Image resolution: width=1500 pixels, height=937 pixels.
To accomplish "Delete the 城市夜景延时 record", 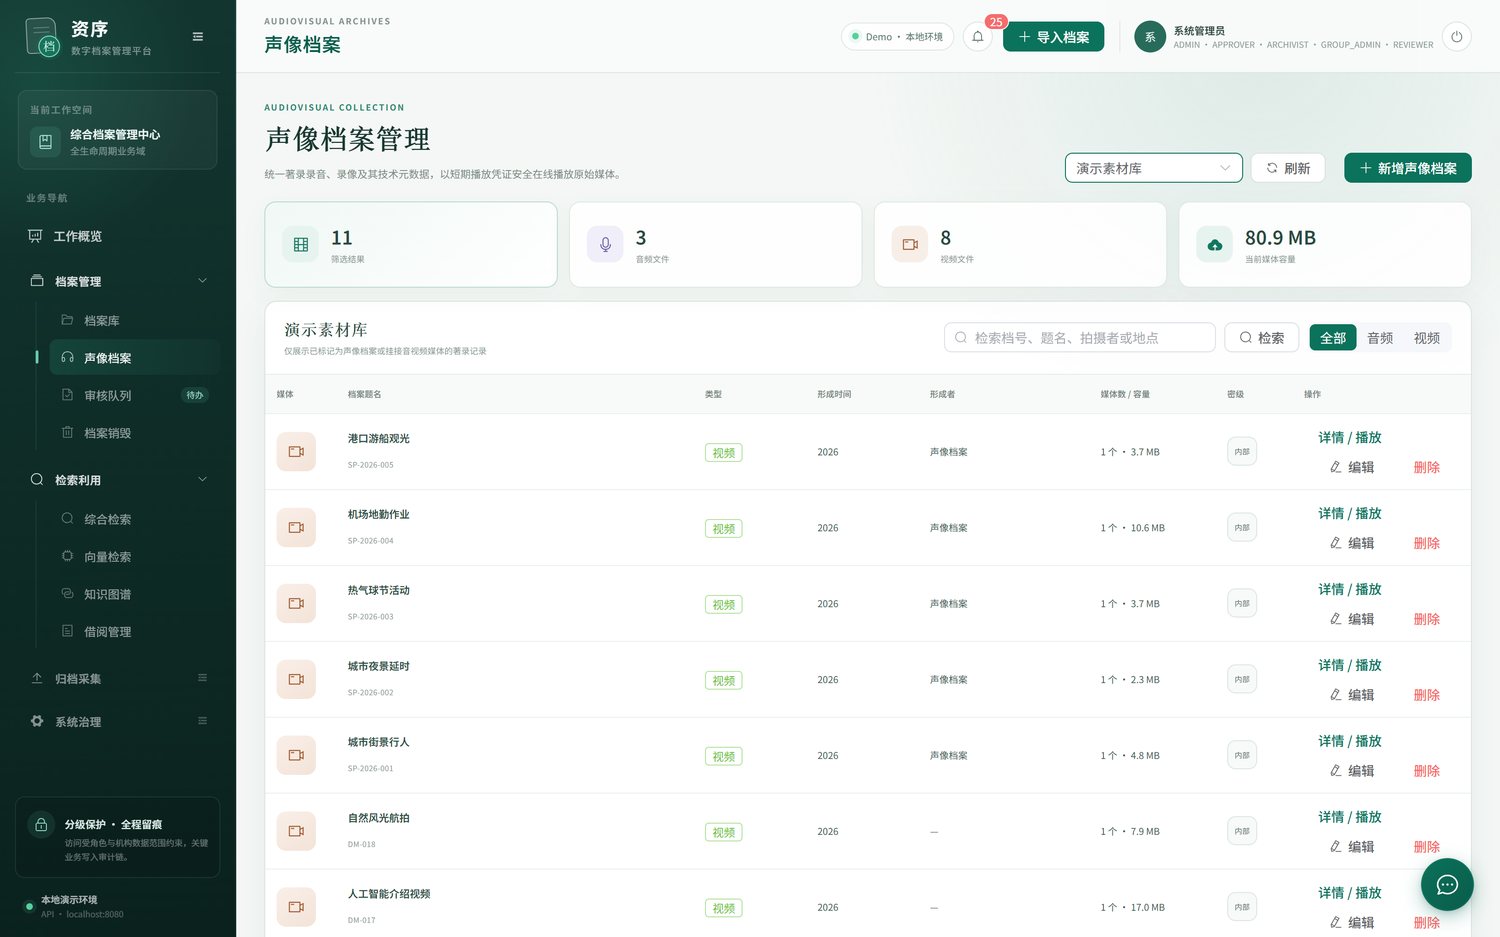I will pyautogui.click(x=1426, y=695).
